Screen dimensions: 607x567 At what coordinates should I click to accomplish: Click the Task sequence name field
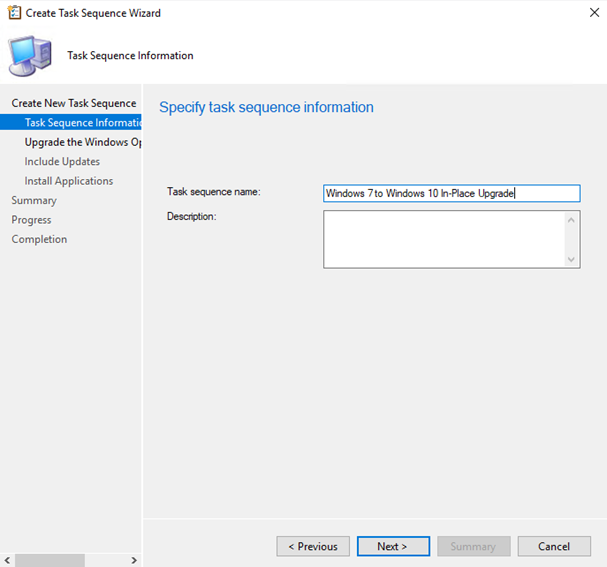pyautogui.click(x=451, y=193)
